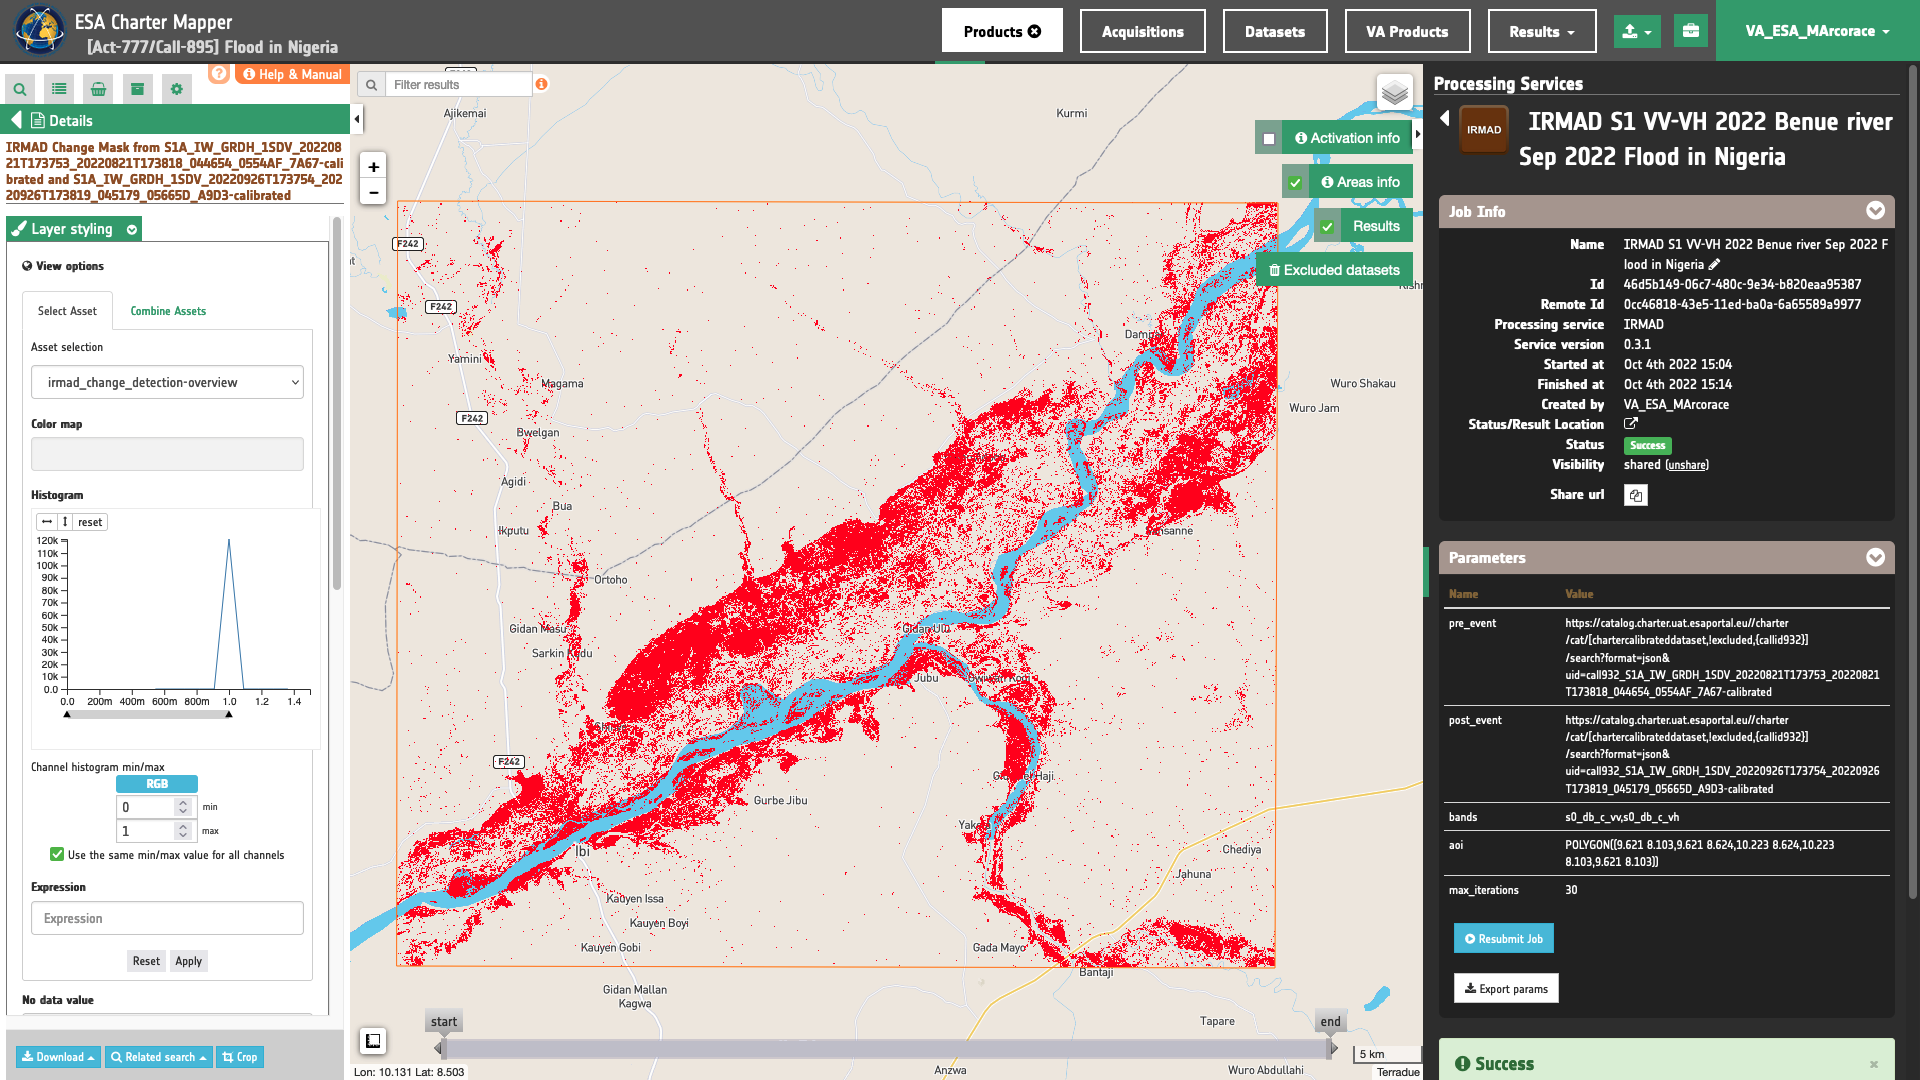The image size is (1920, 1080).
Task: Edit the job name with the pencil icon
Action: tap(1714, 264)
